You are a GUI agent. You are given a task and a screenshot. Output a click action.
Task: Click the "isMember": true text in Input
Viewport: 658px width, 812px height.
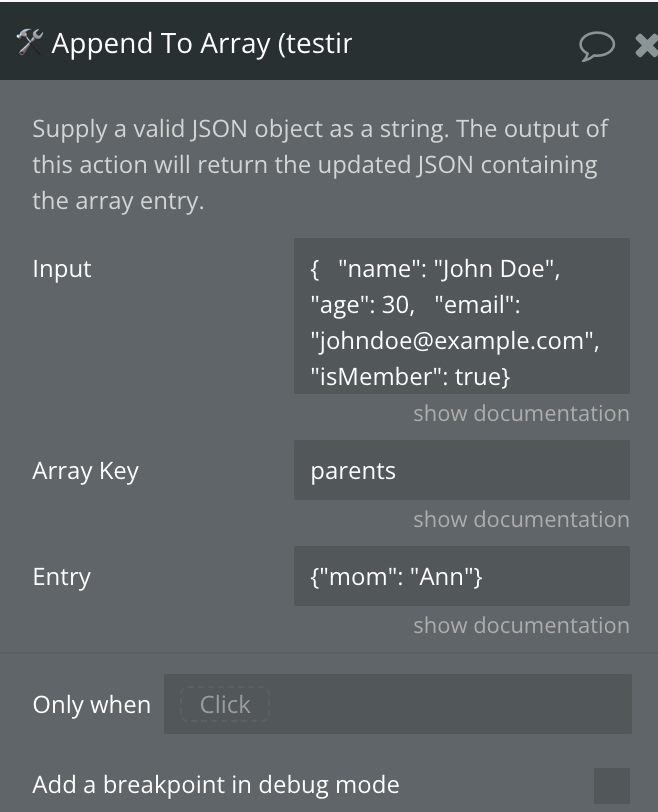[411, 376]
